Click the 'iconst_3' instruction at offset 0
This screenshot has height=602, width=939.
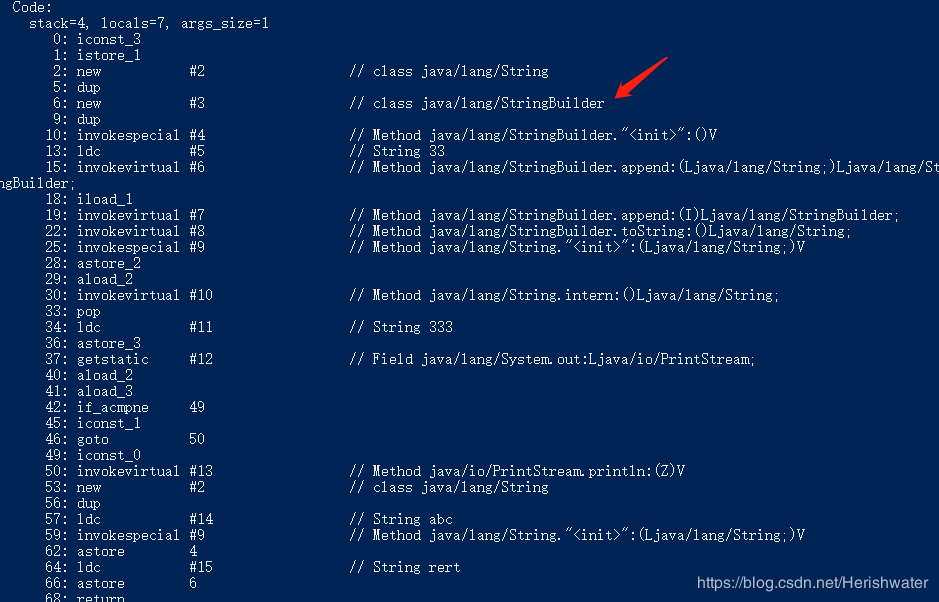[108, 40]
